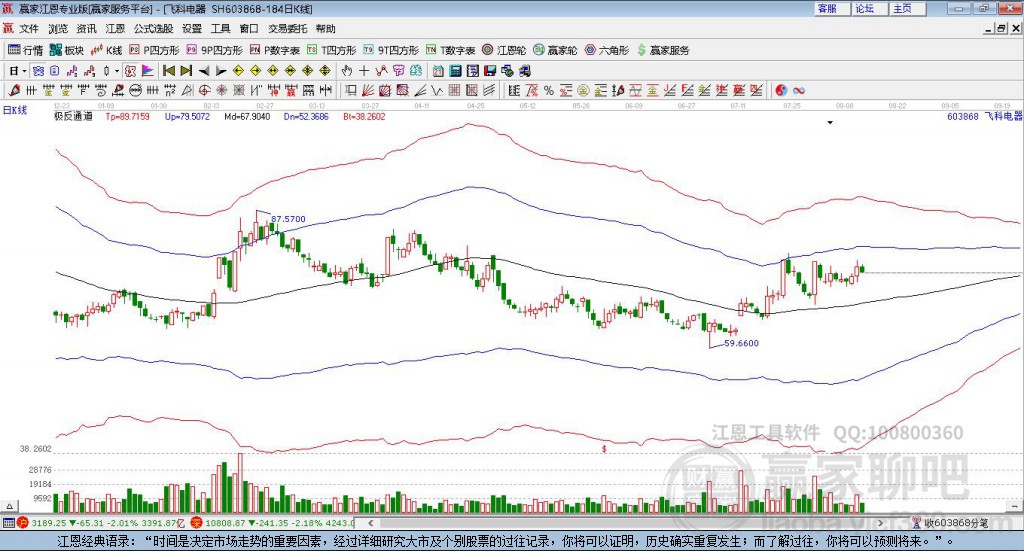
Task: Open the 9P四方形 tool
Action: [214, 50]
